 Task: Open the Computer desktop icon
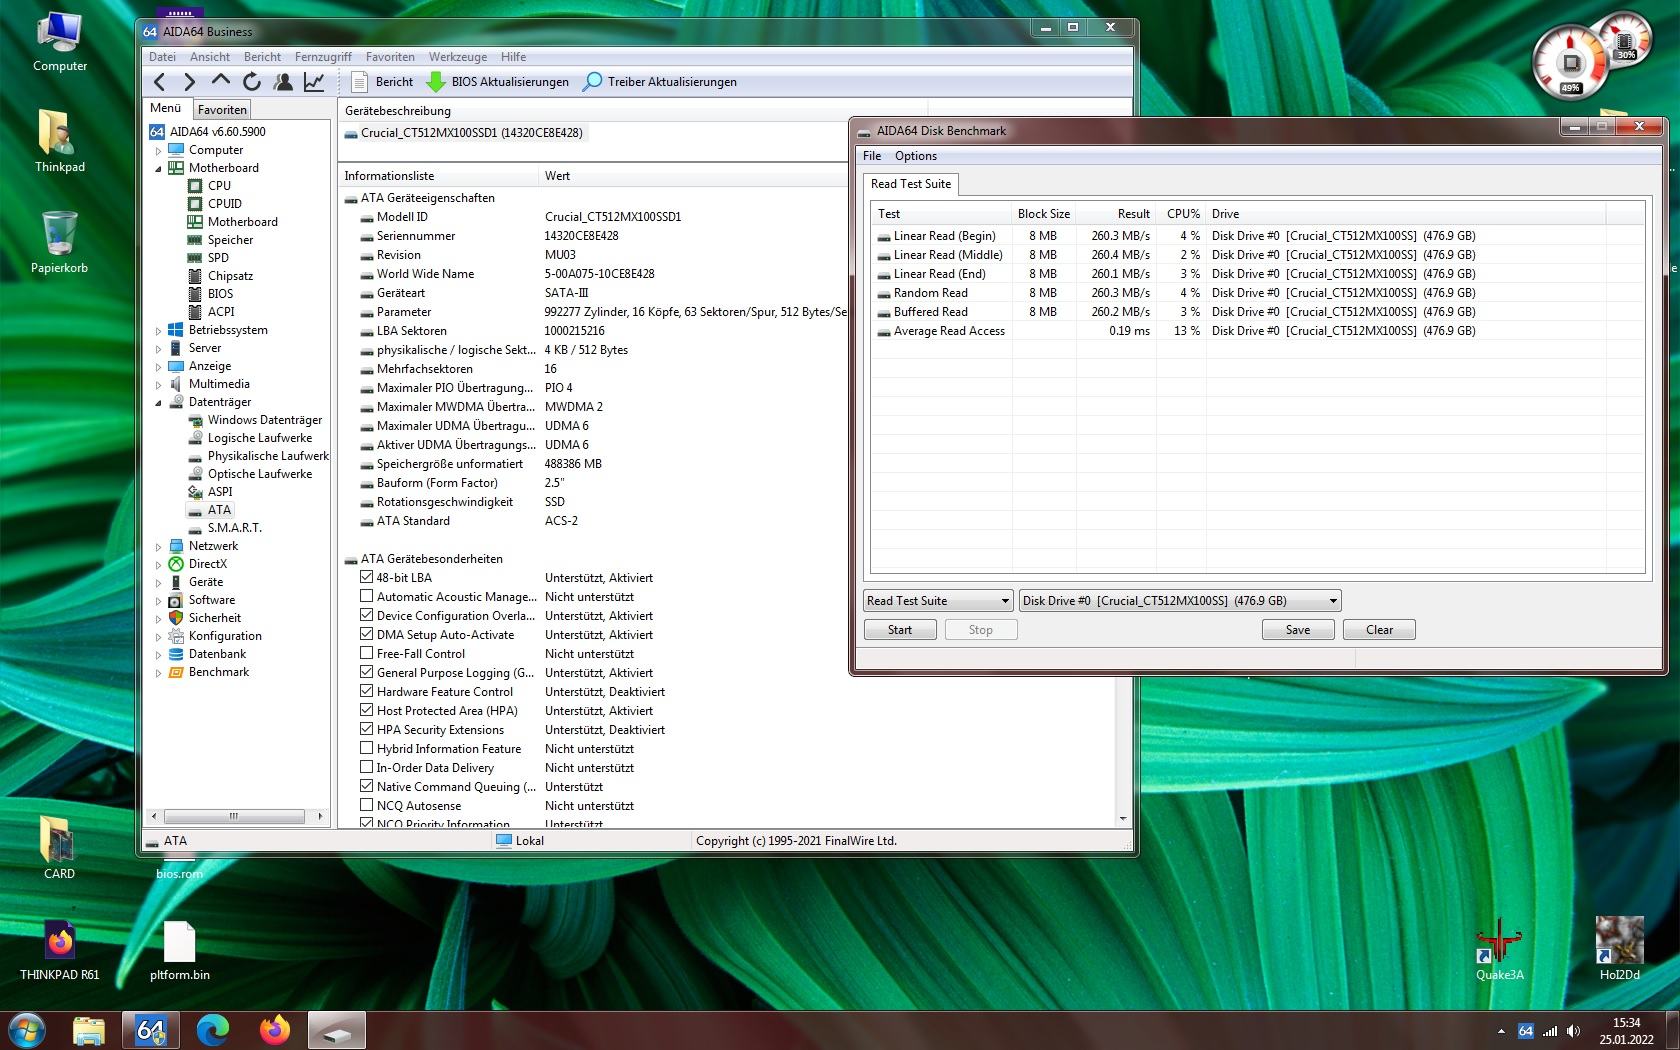coord(60,42)
